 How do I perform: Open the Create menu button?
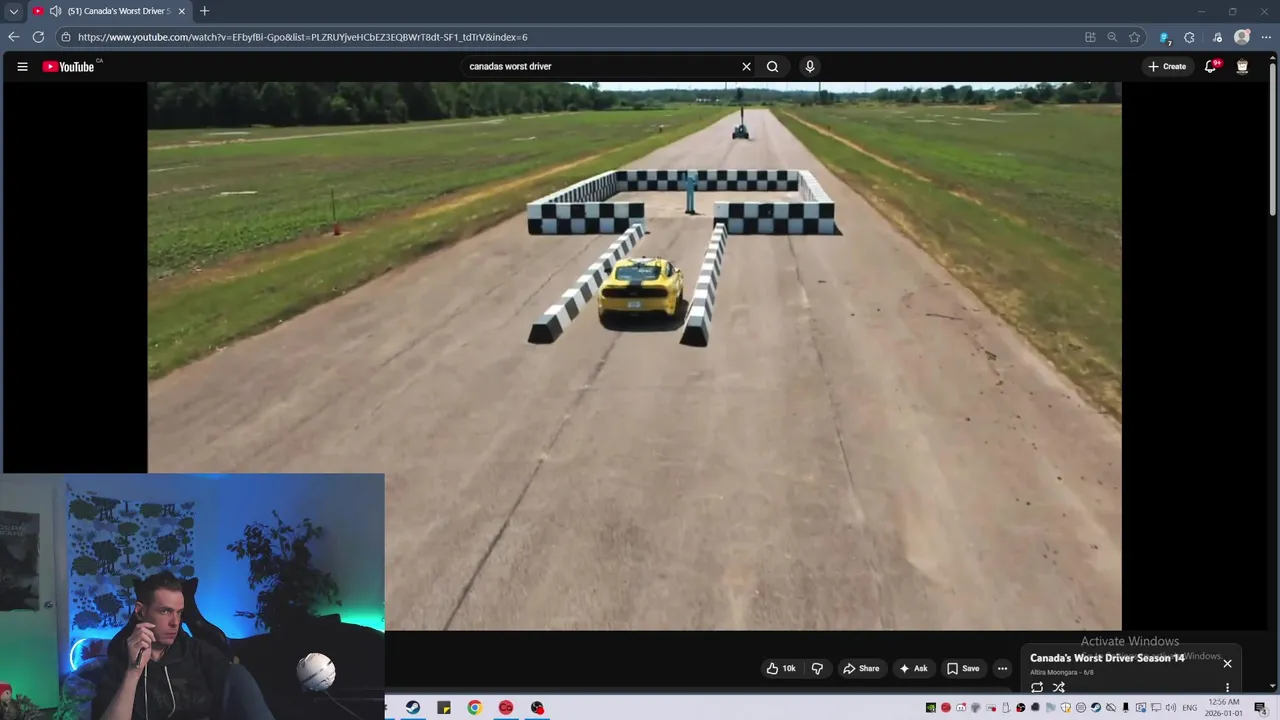click(1167, 67)
